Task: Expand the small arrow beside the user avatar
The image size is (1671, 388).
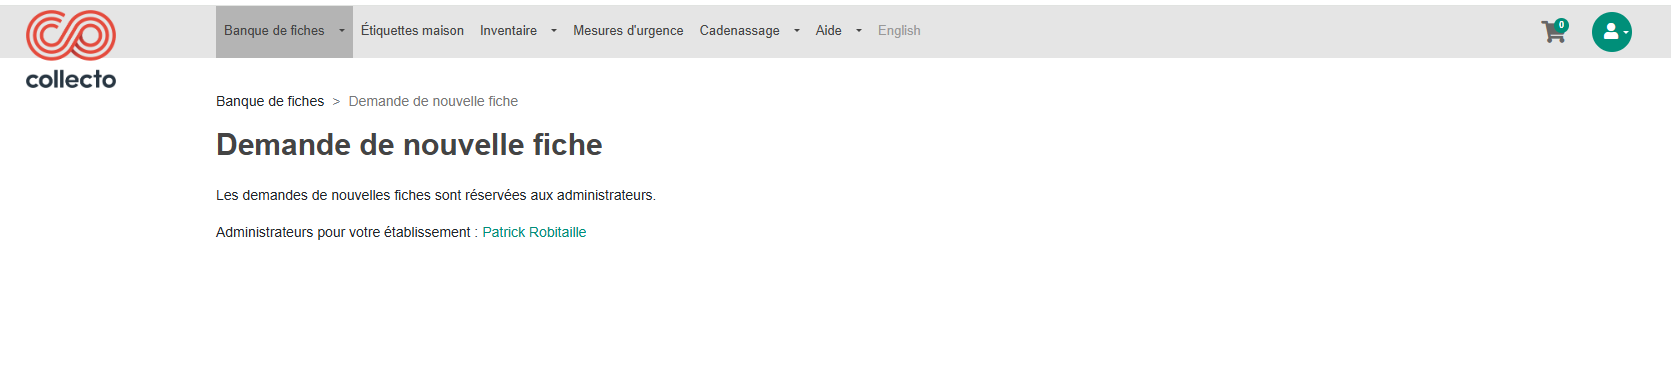Action: pyautogui.click(x=1626, y=33)
